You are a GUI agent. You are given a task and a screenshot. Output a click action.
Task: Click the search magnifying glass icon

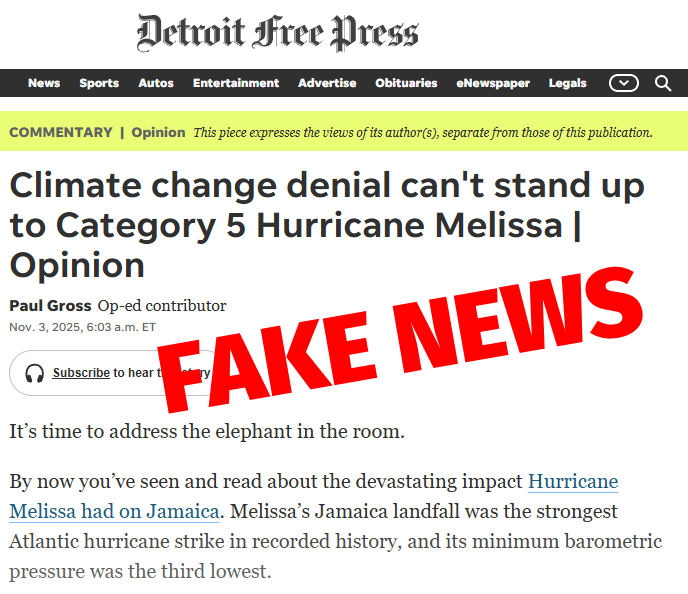point(663,83)
